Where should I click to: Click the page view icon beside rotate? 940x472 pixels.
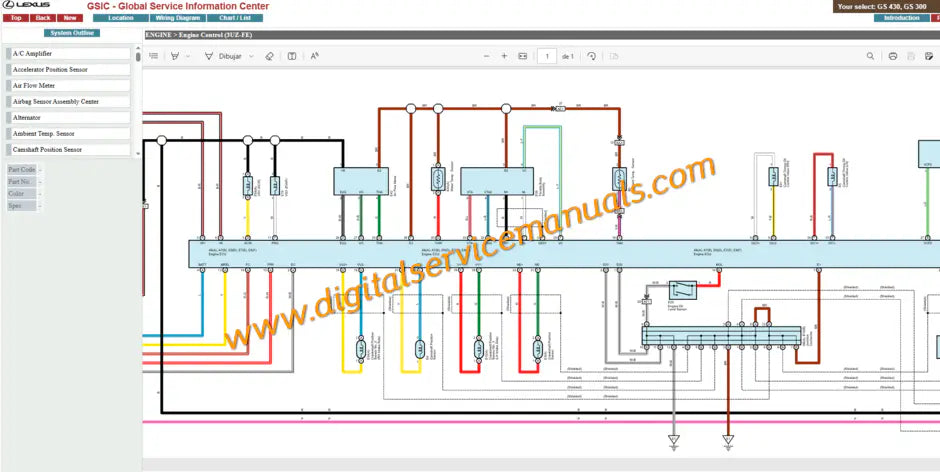614,56
